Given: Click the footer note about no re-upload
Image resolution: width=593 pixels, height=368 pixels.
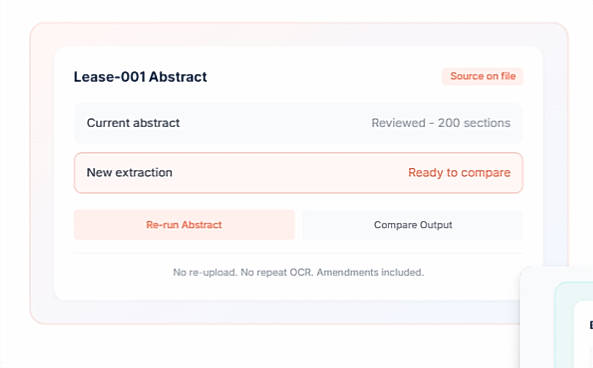Looking at the screenshot, I should (298, 272).
